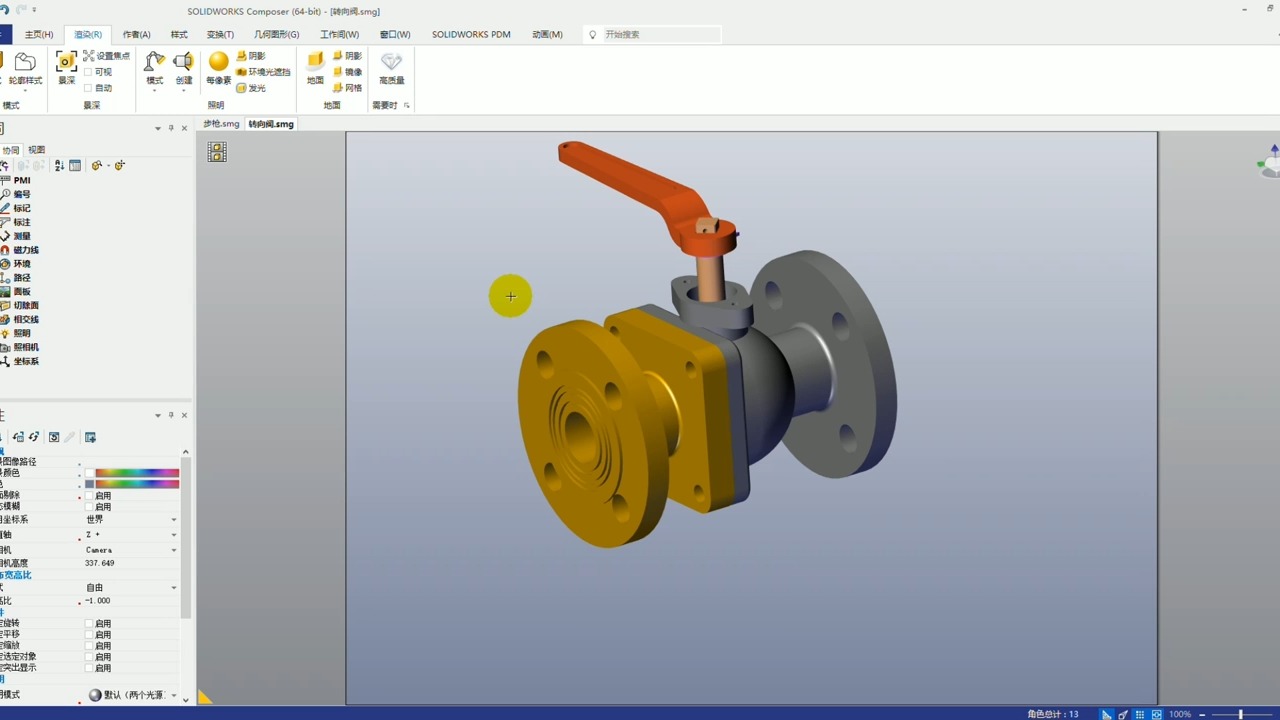Toggle the ground 阴影 shadow option

click(x=347, y=56)
